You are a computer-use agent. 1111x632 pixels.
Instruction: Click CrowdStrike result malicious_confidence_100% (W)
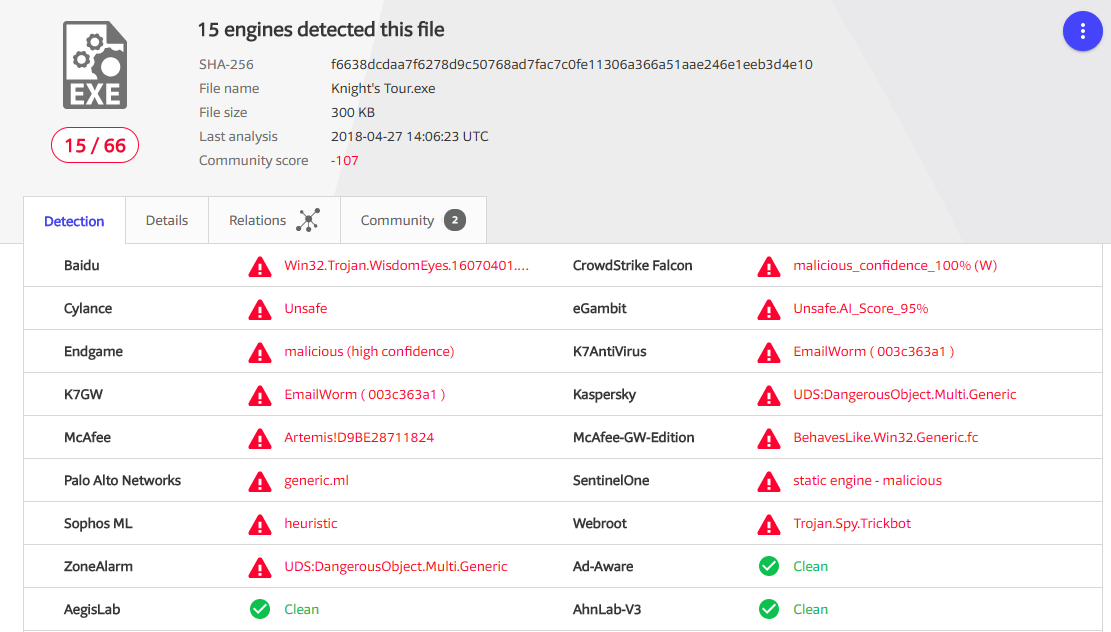pos(895,266)
